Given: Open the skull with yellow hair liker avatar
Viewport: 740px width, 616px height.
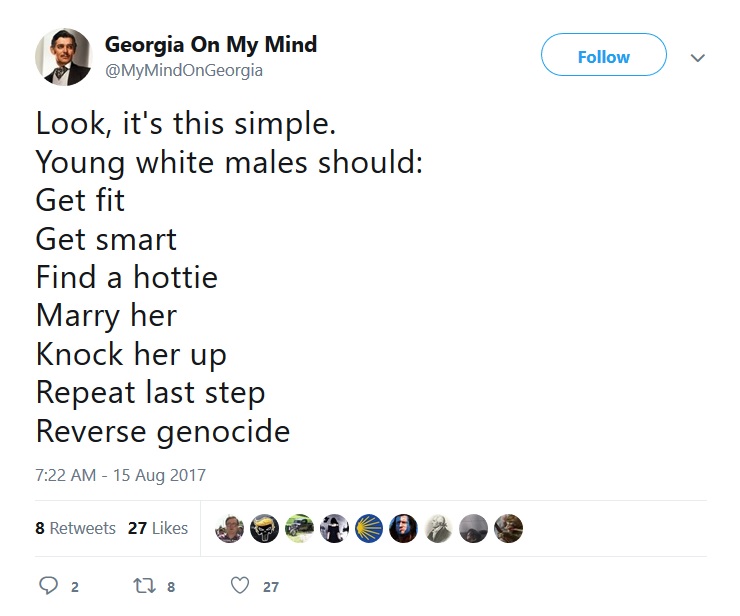Looking at the screenshot, I should click(264, 528).
